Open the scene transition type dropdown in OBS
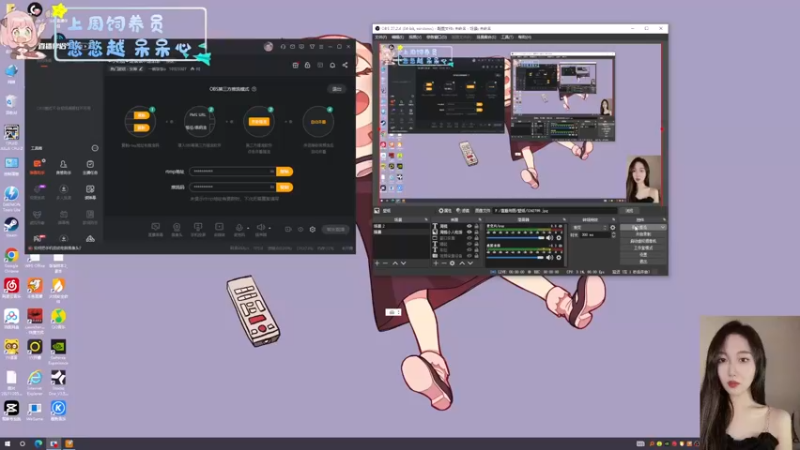 tap(589, 228)
